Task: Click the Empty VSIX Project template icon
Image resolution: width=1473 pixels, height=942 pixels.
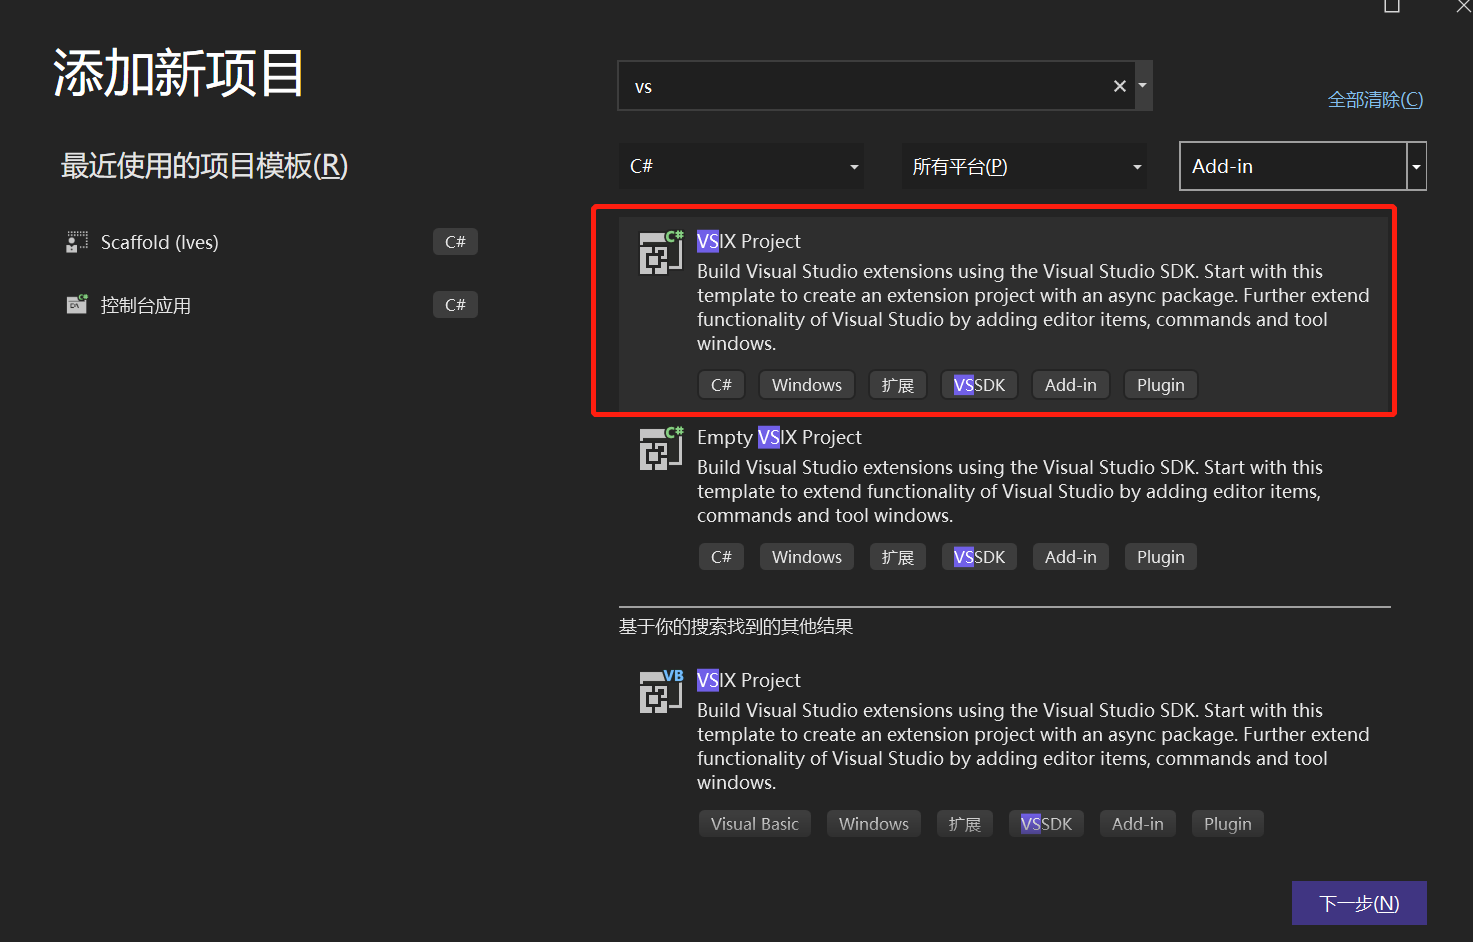Action: (x=661, y=448)
